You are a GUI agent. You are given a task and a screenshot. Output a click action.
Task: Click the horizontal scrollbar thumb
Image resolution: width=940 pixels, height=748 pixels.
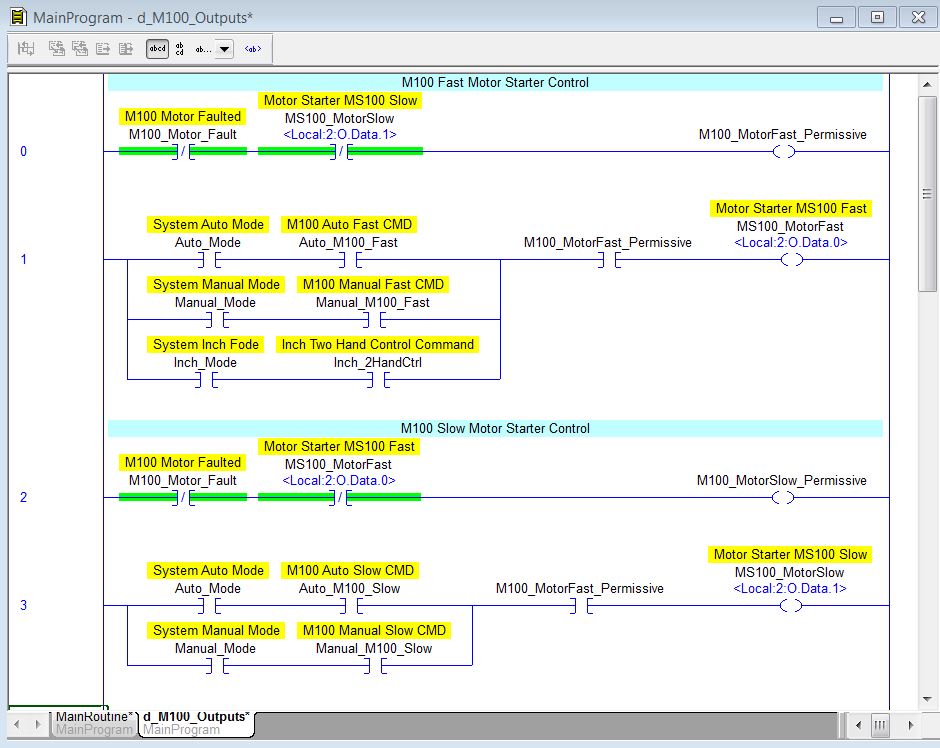[879, 725]
